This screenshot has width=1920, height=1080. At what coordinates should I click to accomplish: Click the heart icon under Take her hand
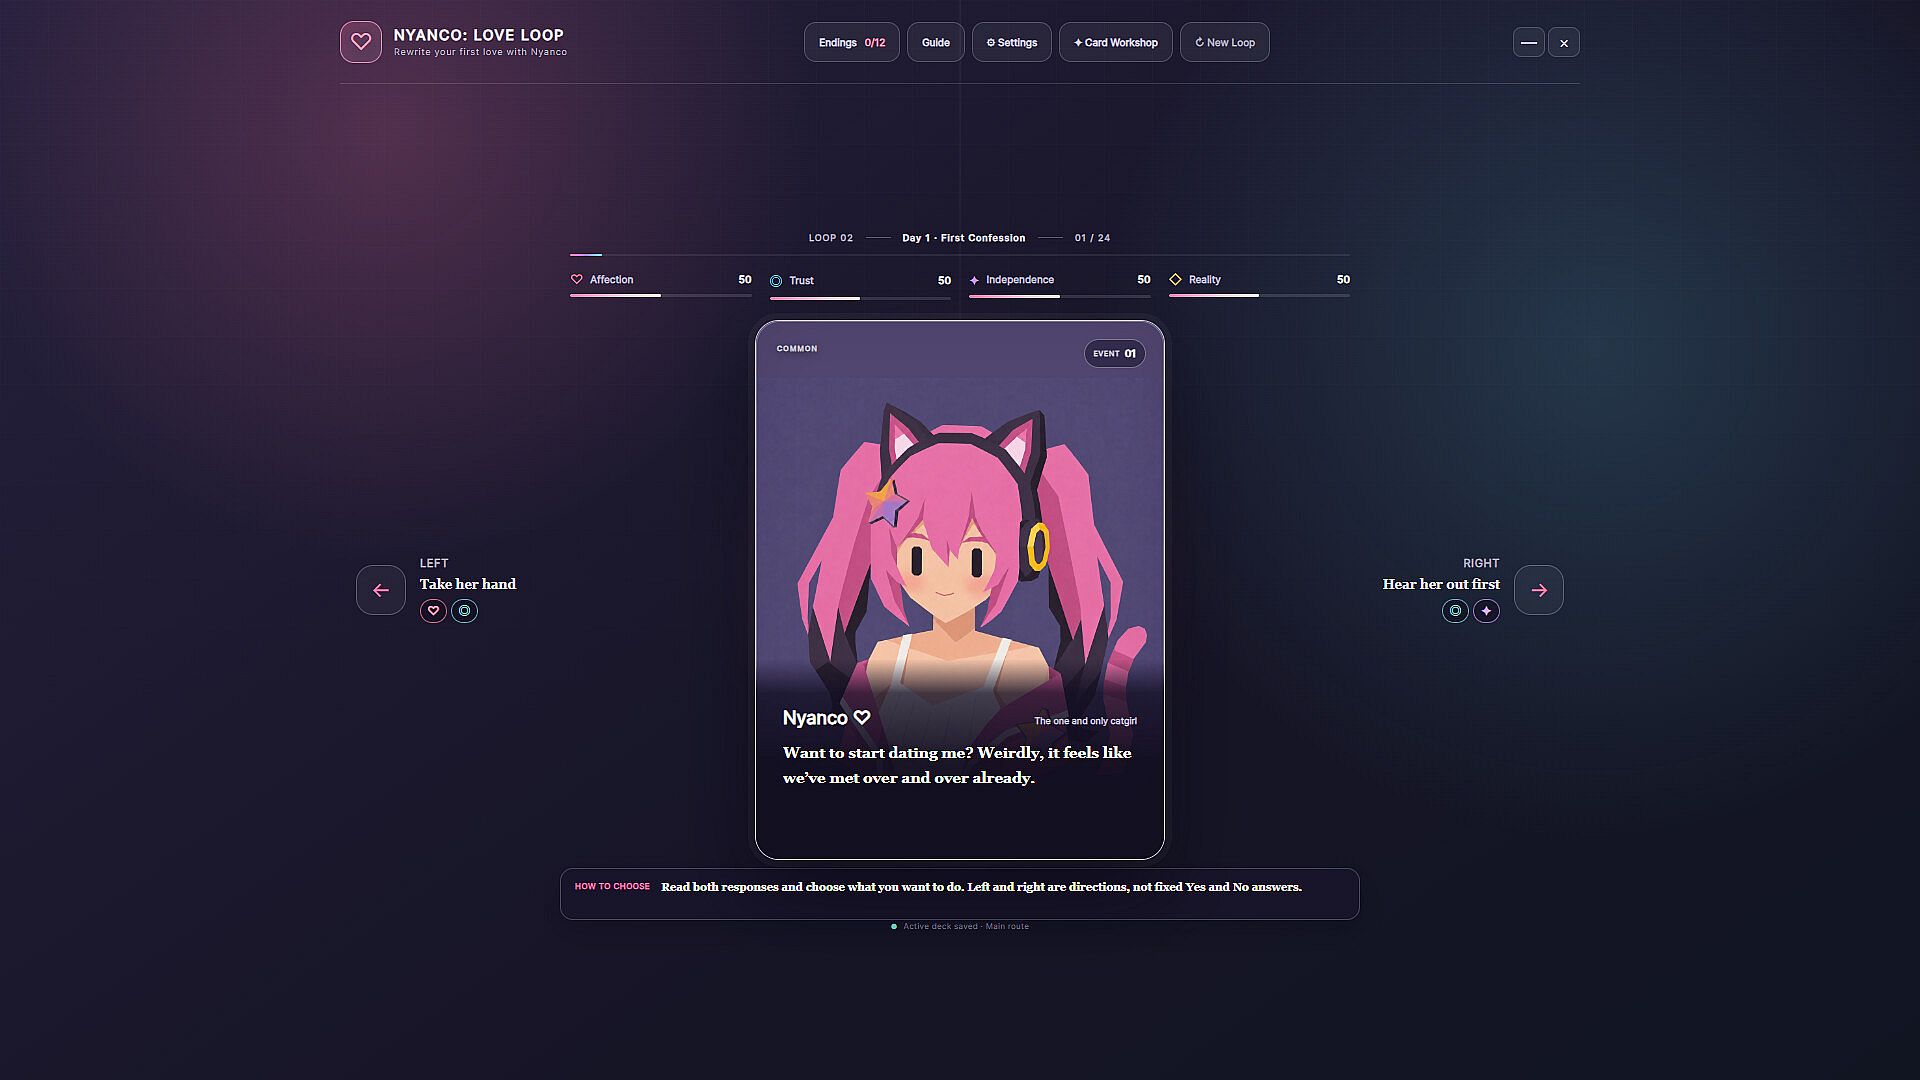click(433, 611)
